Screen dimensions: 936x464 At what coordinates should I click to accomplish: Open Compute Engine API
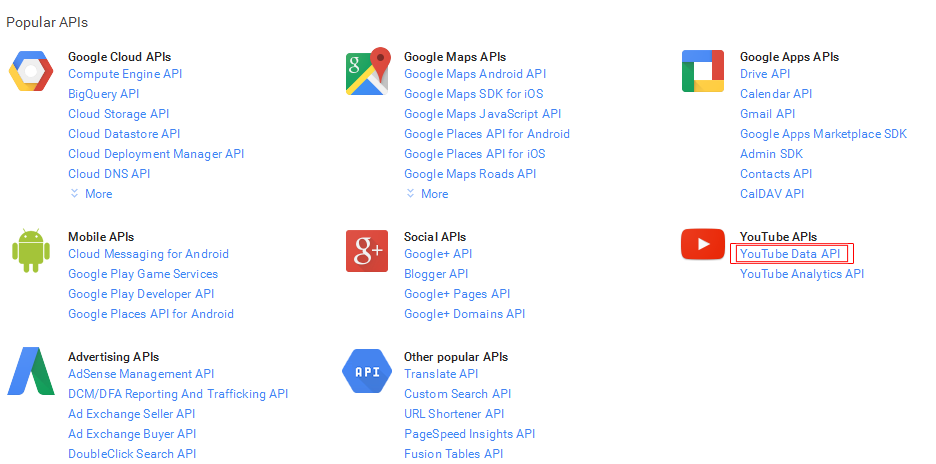click(125, 74)
